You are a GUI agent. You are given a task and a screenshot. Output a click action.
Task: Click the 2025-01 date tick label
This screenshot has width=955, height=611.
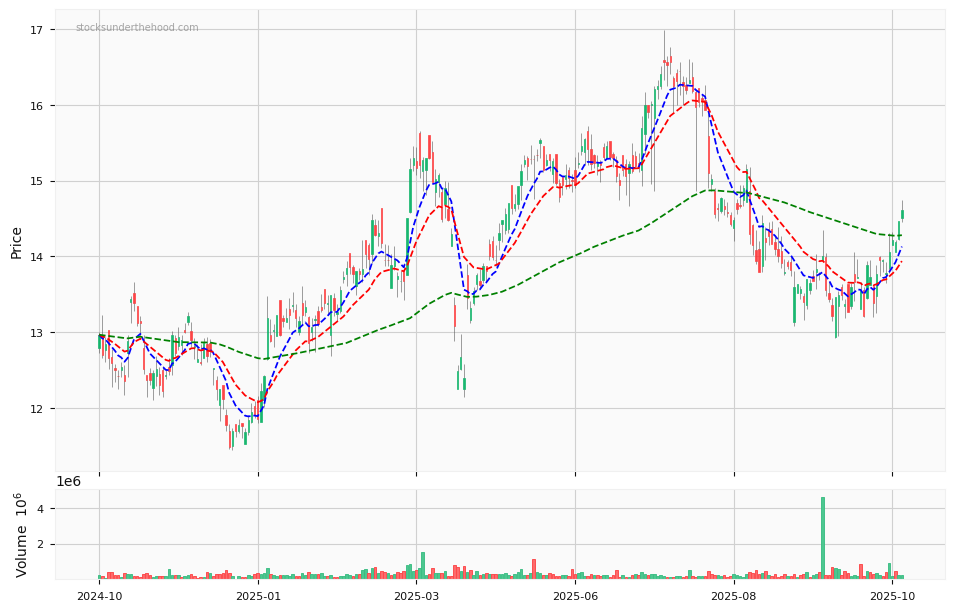point(258,596)
